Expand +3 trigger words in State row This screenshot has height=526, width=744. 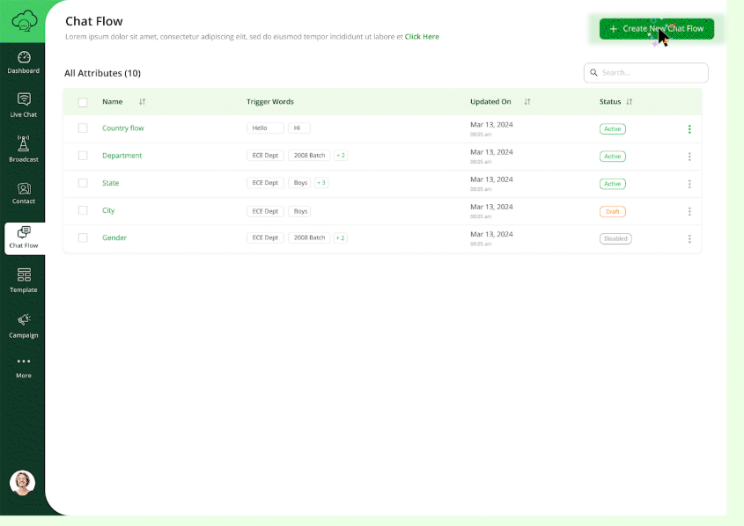point(321,183)
